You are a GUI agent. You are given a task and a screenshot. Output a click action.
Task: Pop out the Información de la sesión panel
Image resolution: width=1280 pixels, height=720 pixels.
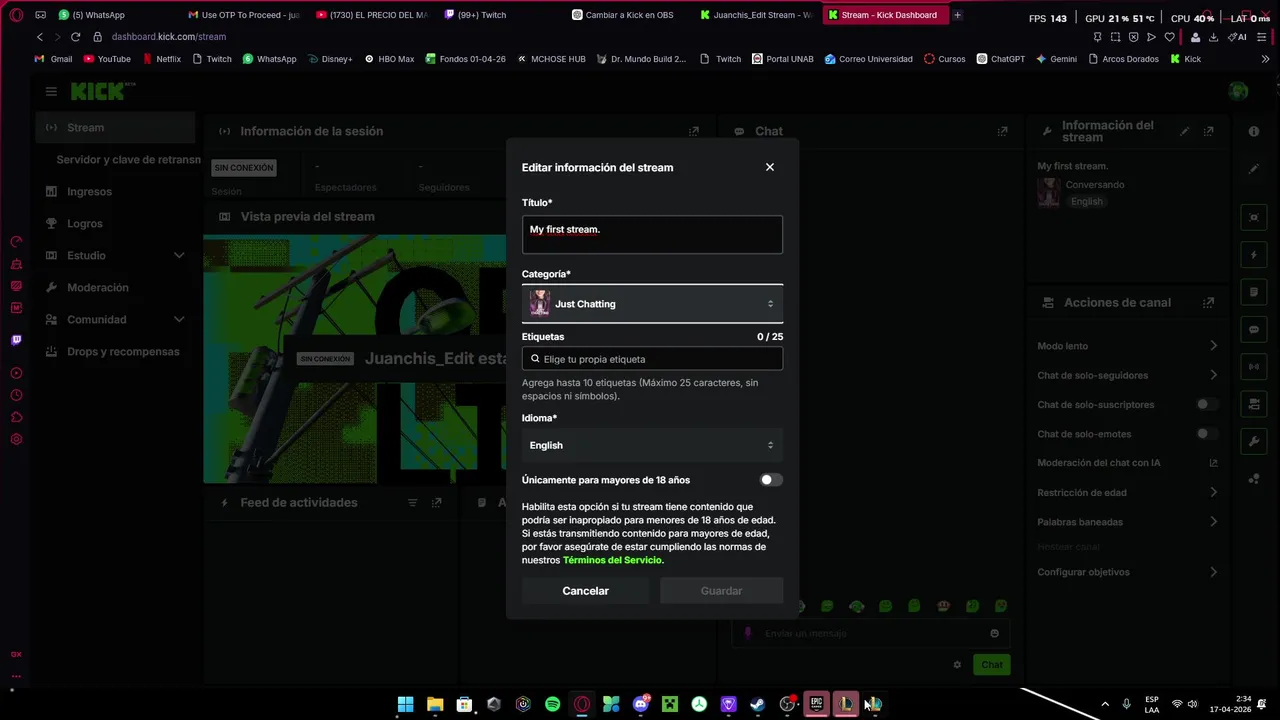click(694, 131)
